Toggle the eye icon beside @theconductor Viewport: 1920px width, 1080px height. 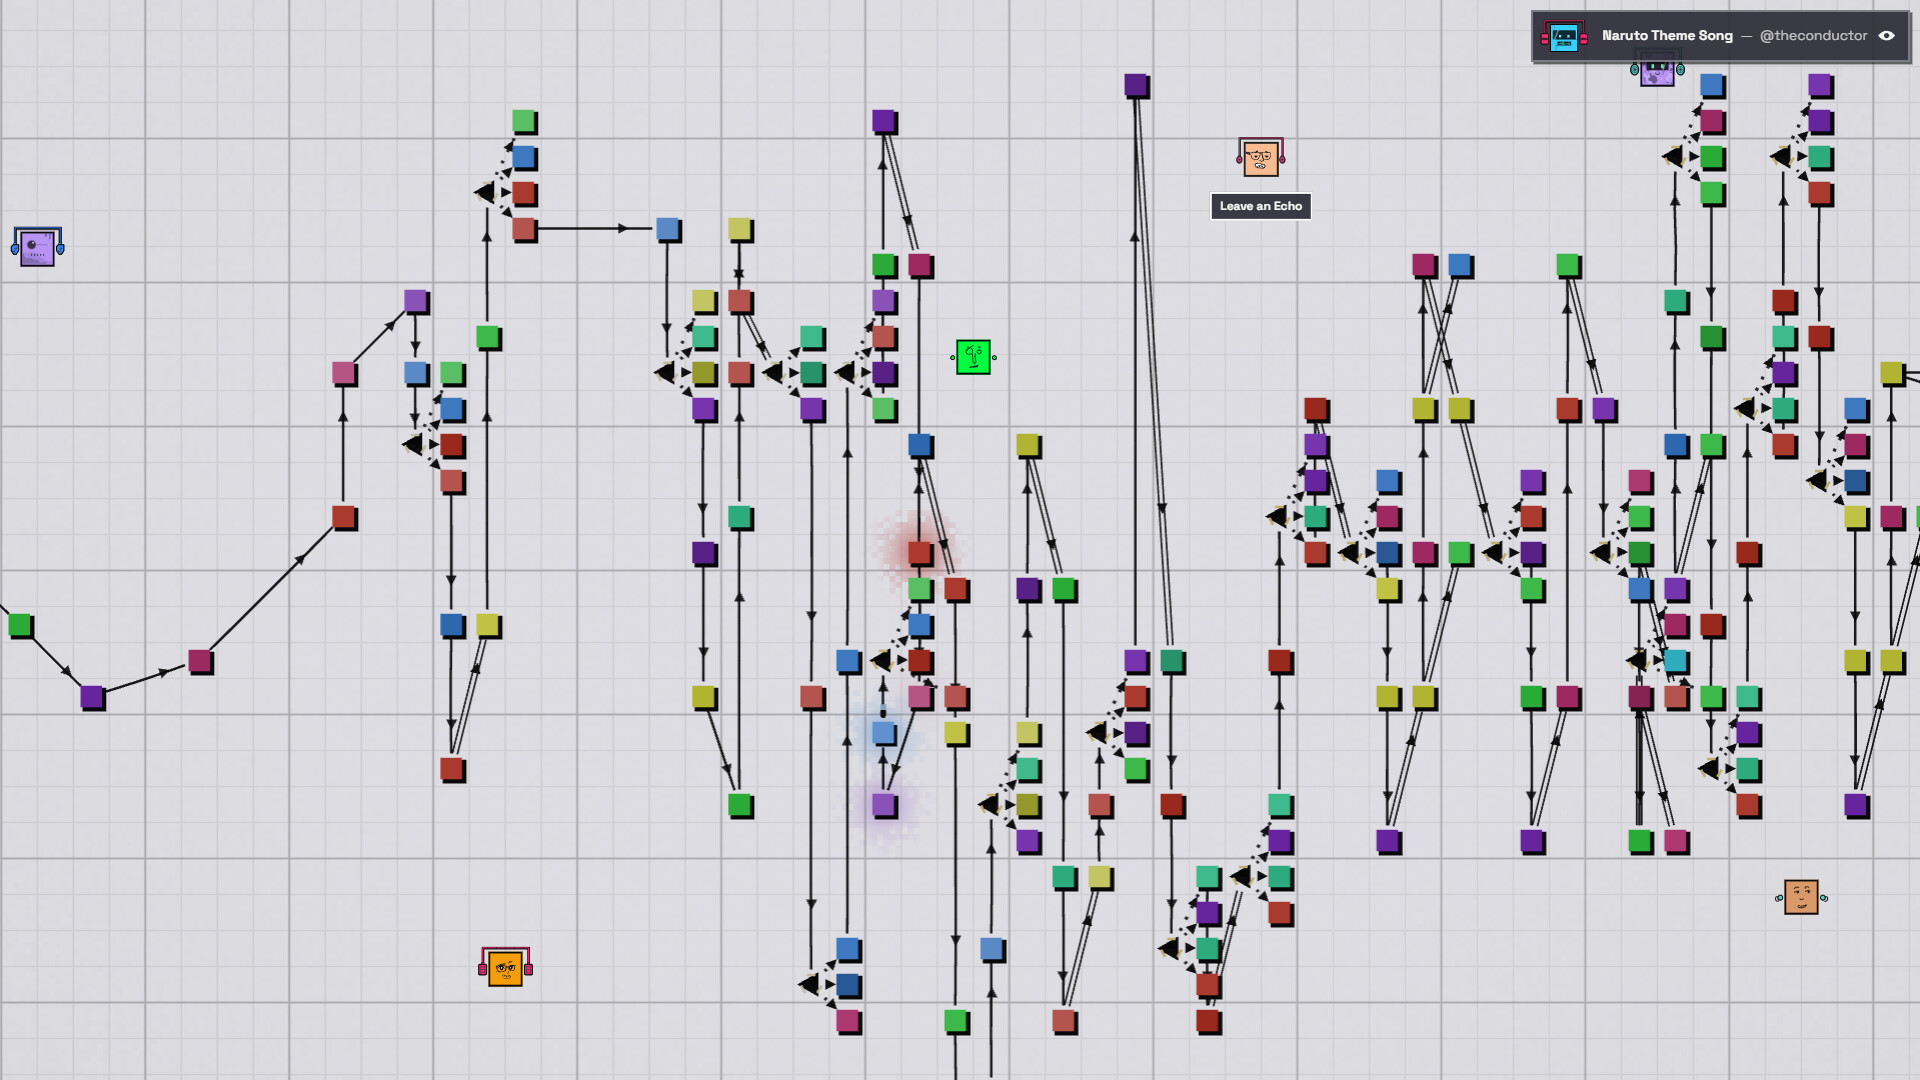click(x=1886, y=36)
